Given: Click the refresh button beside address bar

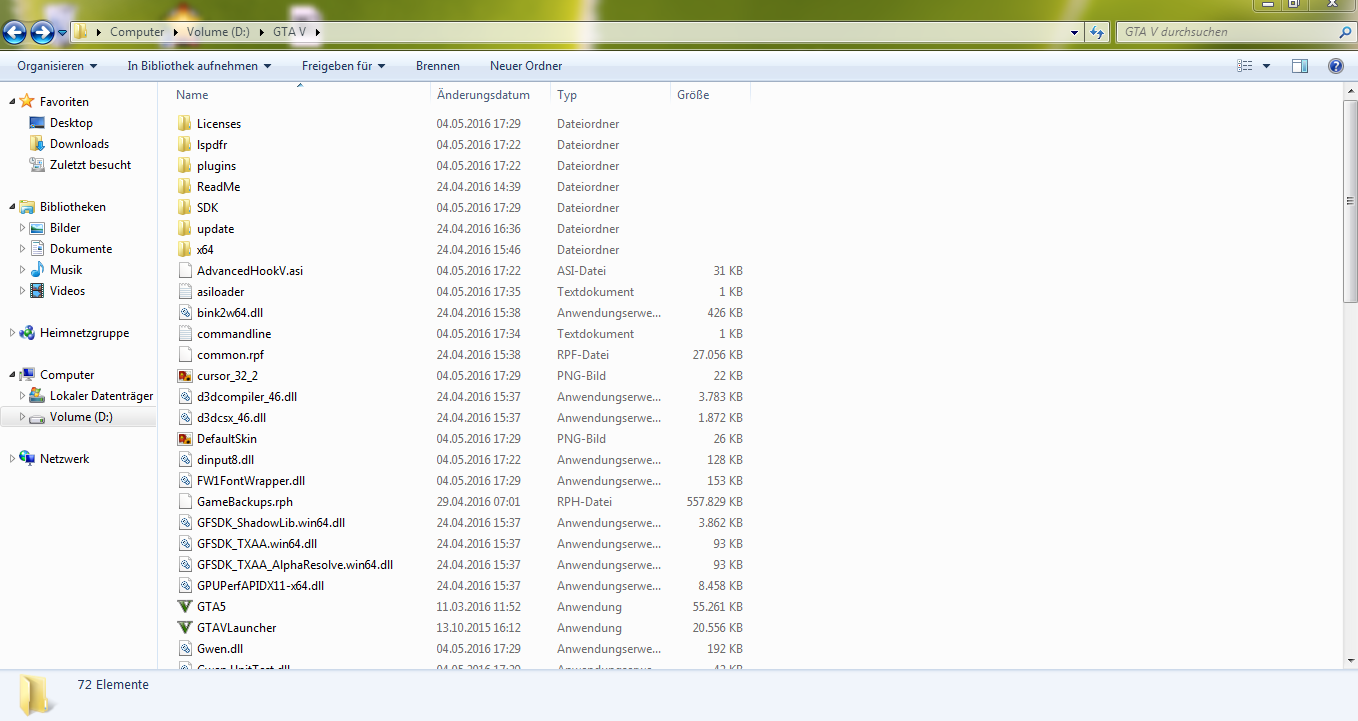Looking at the screenshot, I should (x=1098, y=32).
